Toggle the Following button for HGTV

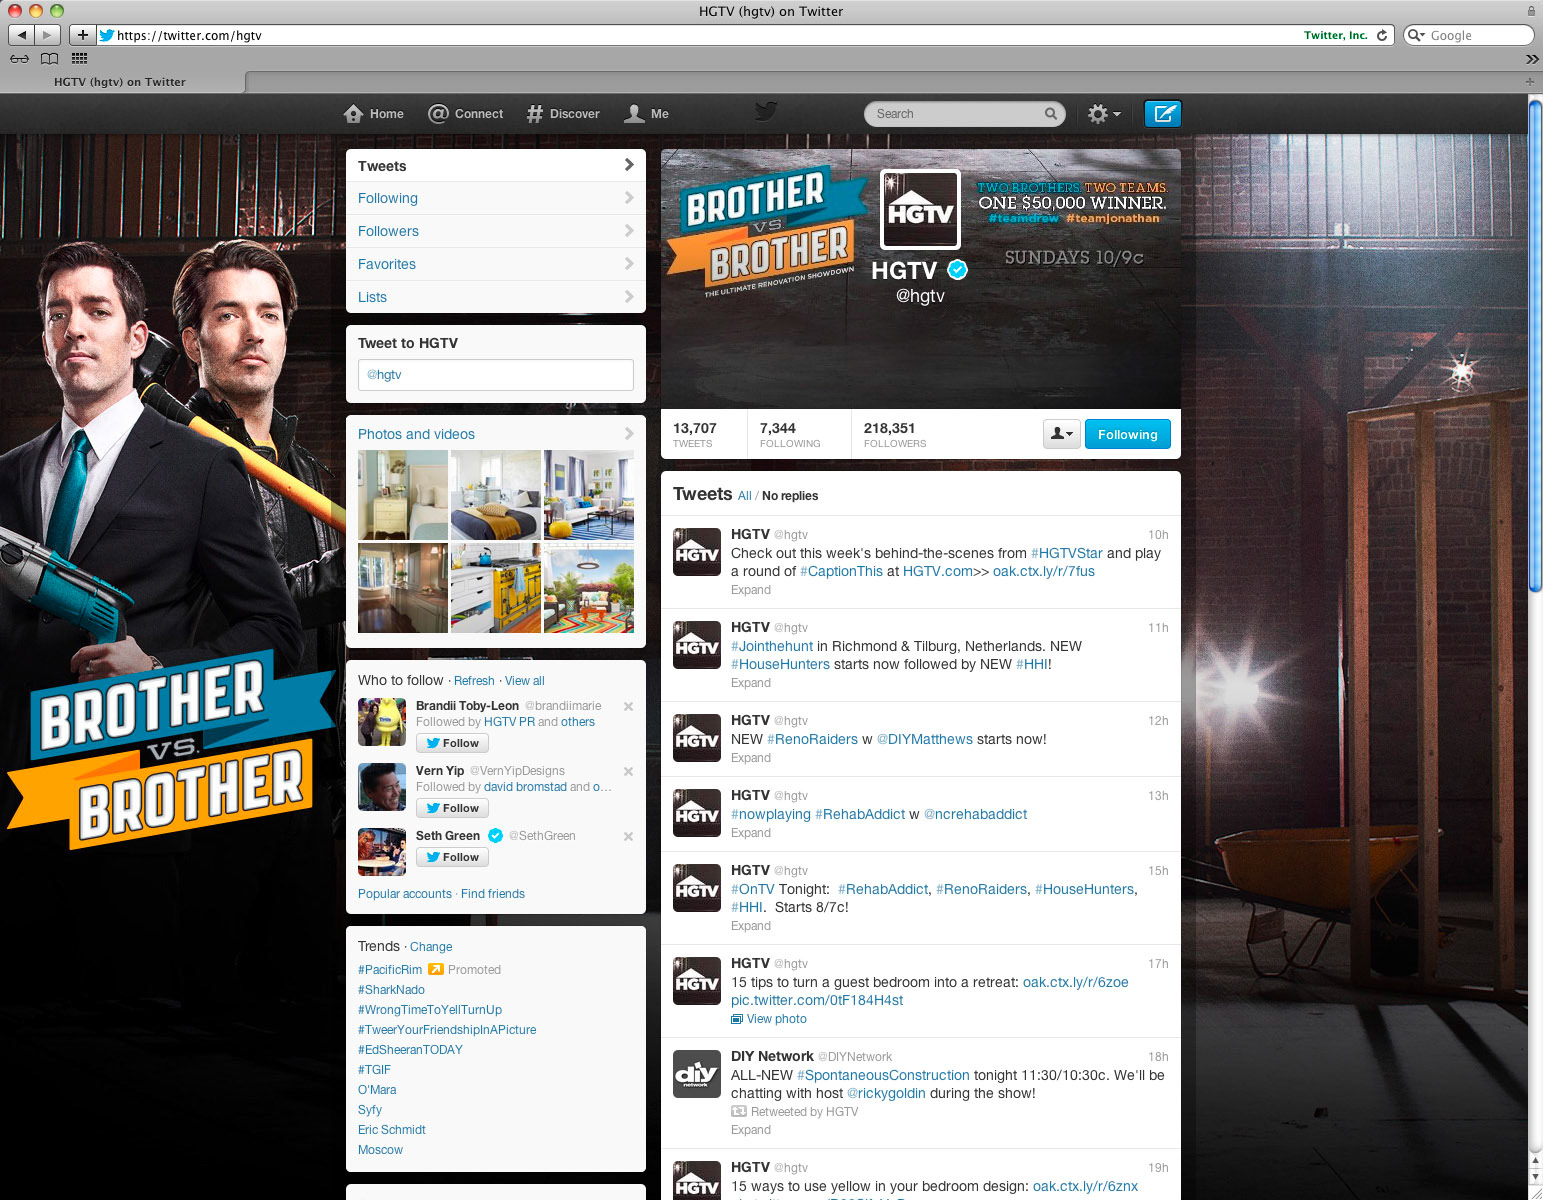tap(1128, 434)
